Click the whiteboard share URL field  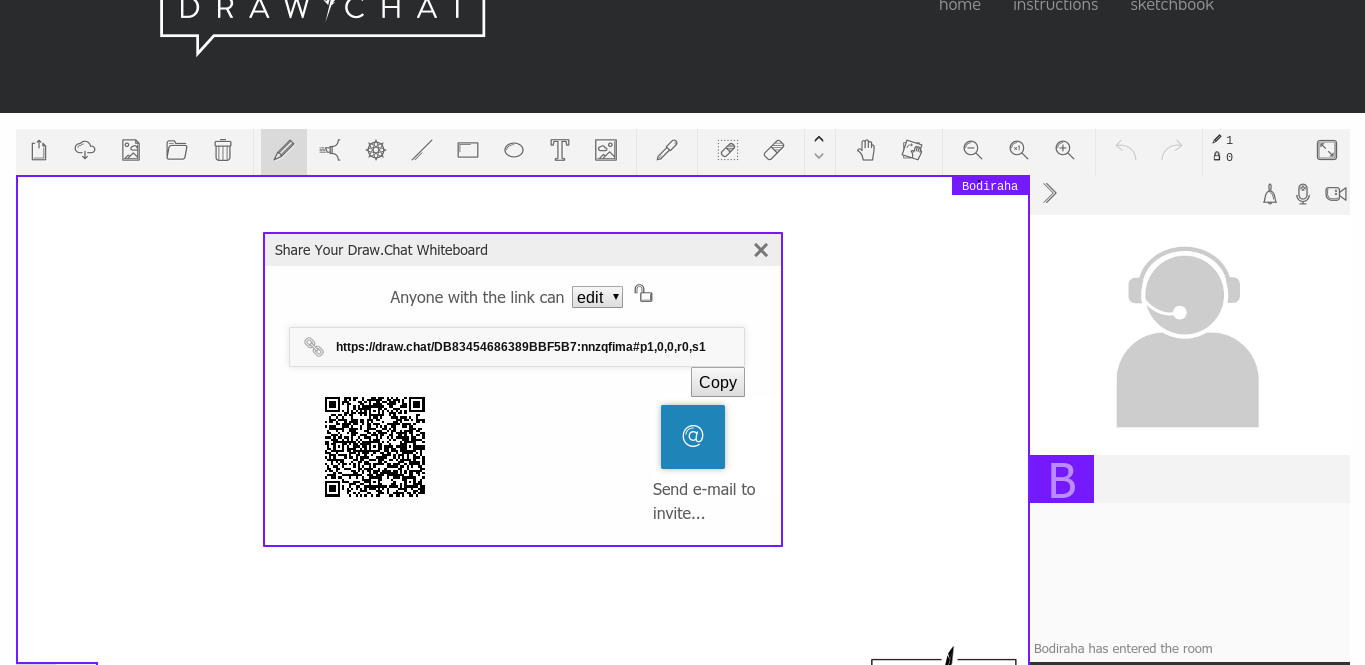(x=517, y=347)
